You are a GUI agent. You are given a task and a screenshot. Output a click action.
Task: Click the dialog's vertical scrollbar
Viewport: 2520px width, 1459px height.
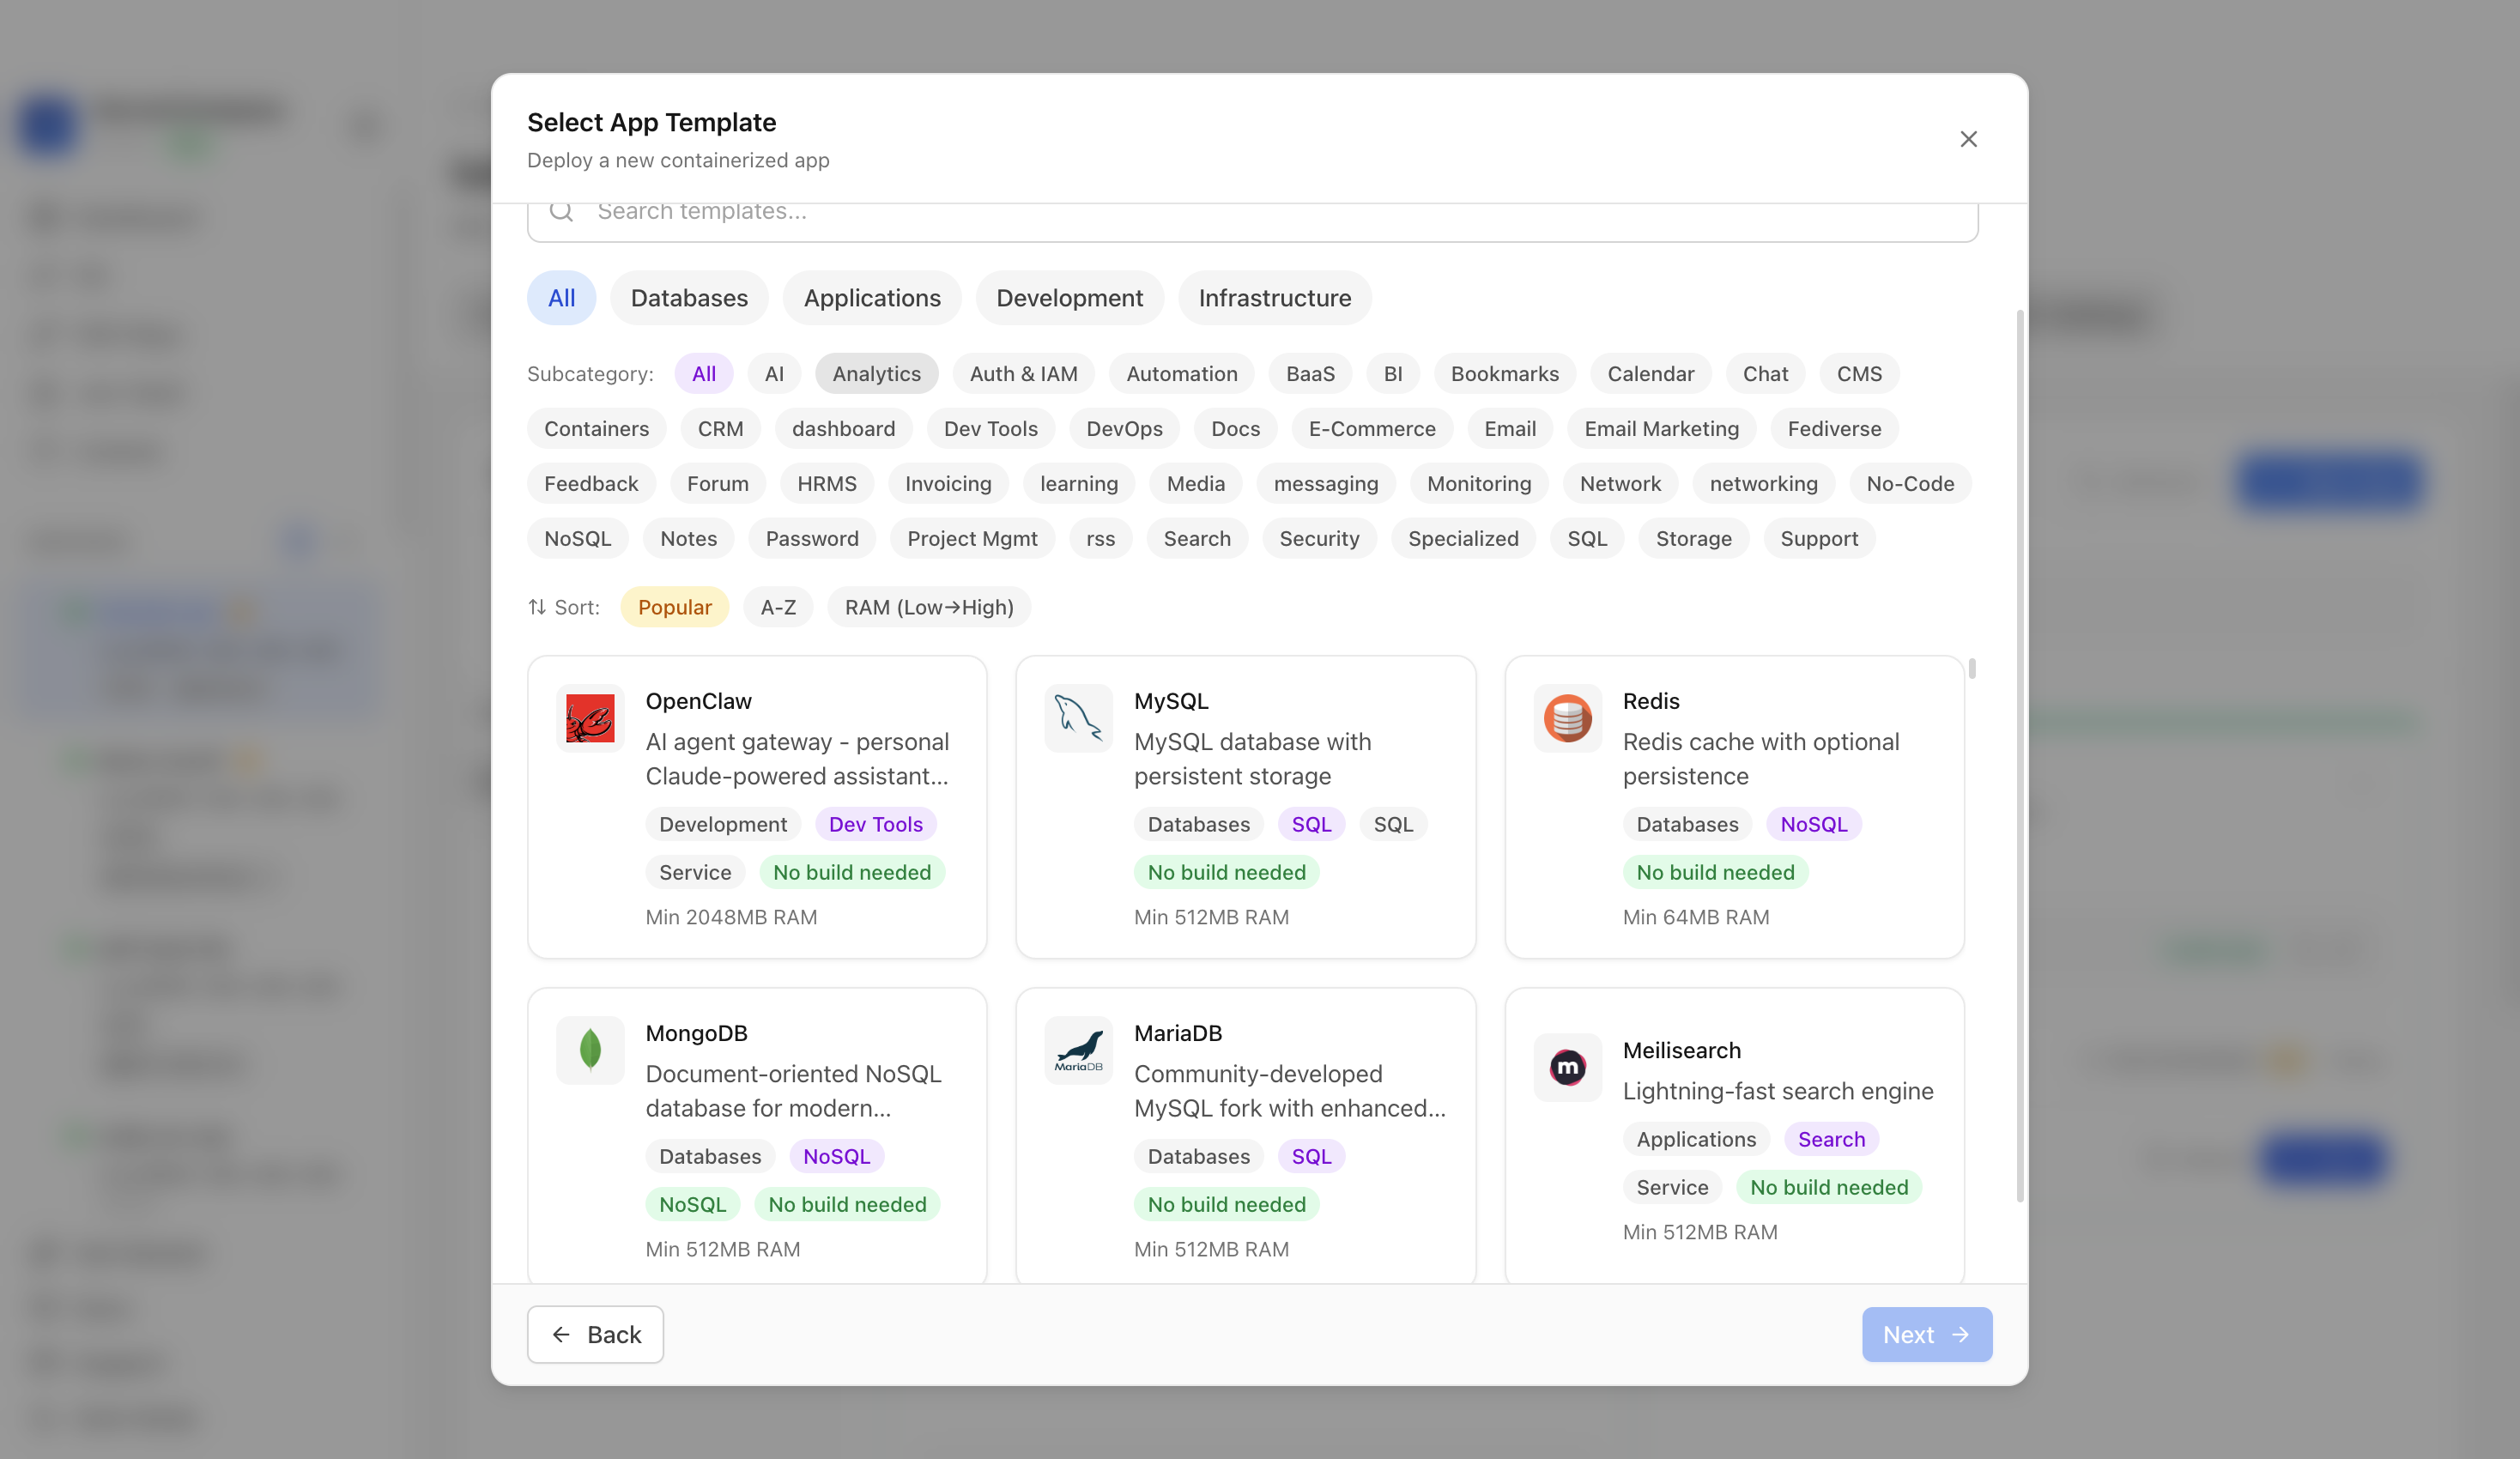[x=2019, y=755]
